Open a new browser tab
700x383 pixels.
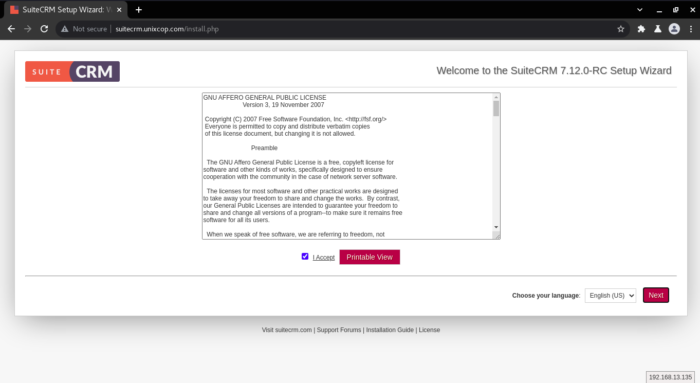[138, 10]
